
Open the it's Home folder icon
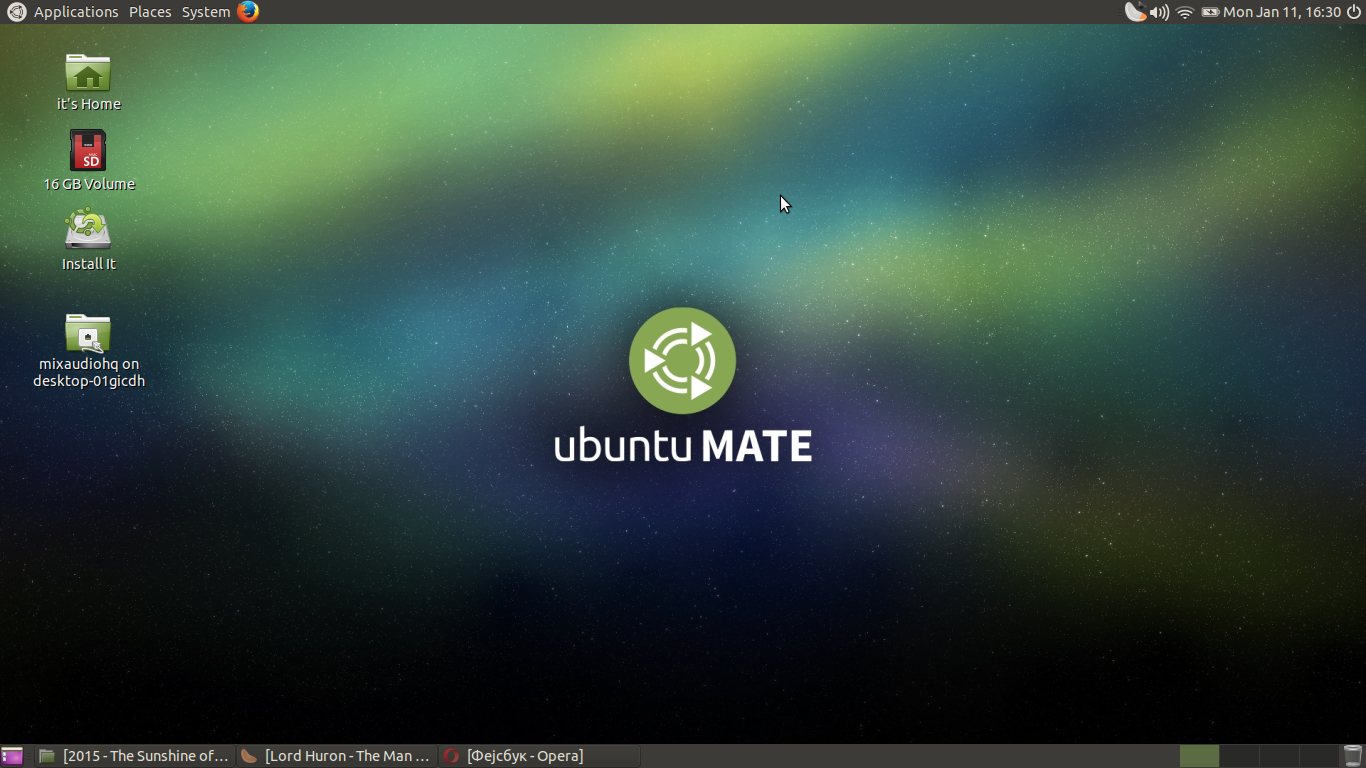tap(88, 73)
